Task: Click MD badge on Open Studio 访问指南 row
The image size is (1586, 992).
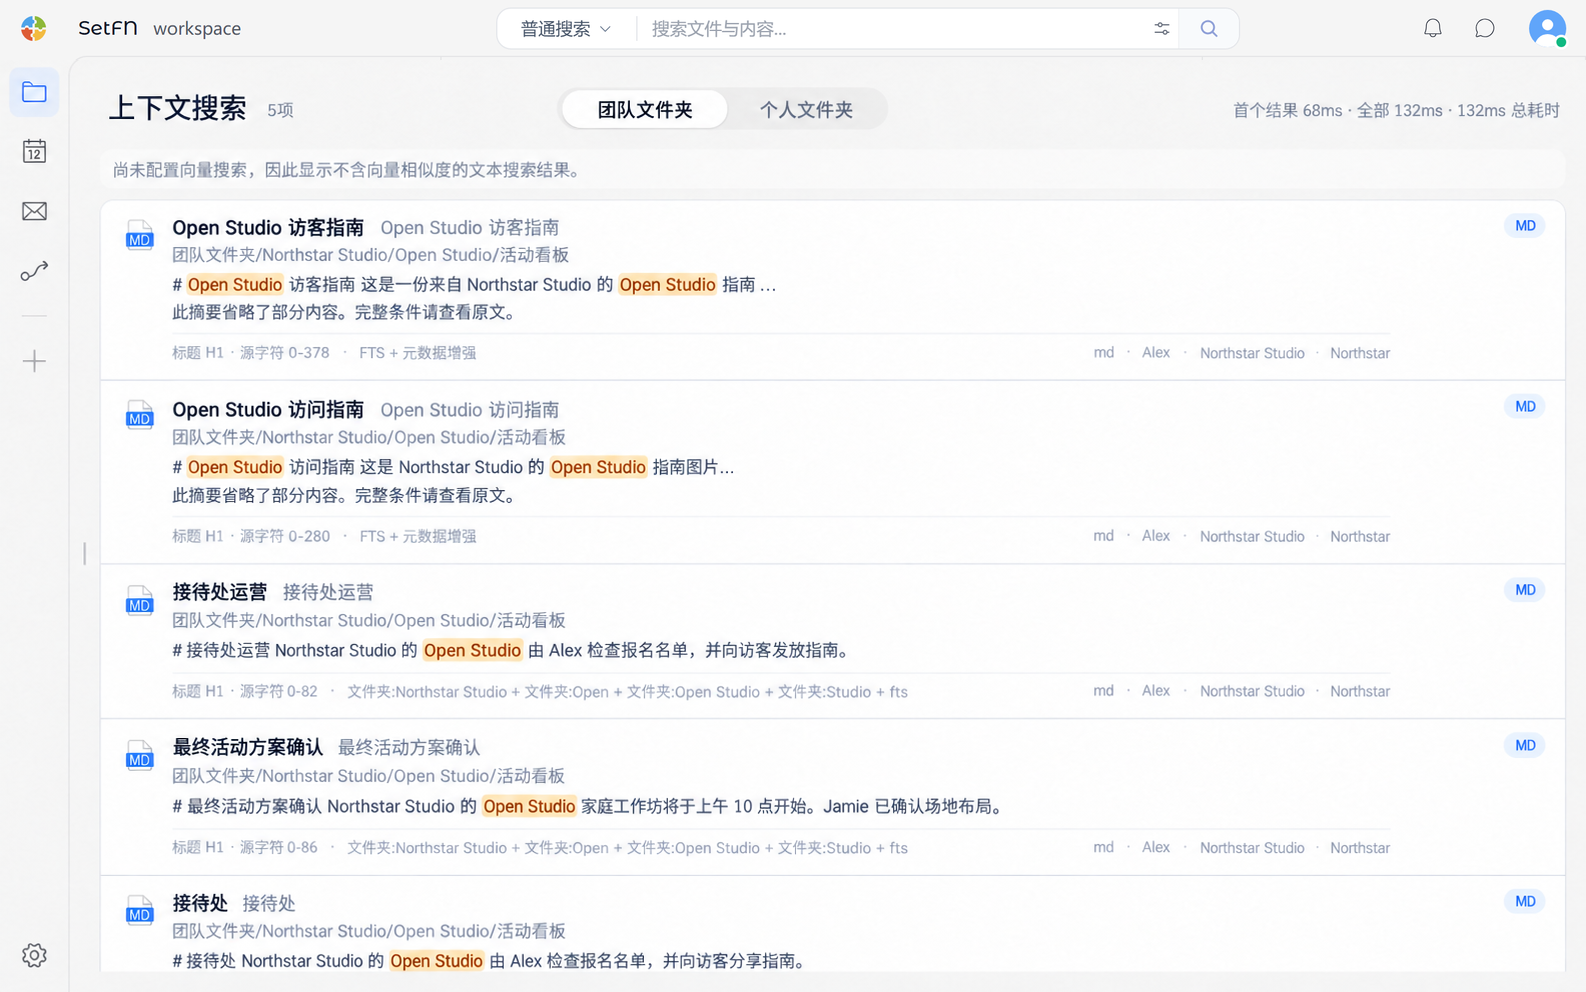Action: pyautogui.click(x=1525, y=407)
